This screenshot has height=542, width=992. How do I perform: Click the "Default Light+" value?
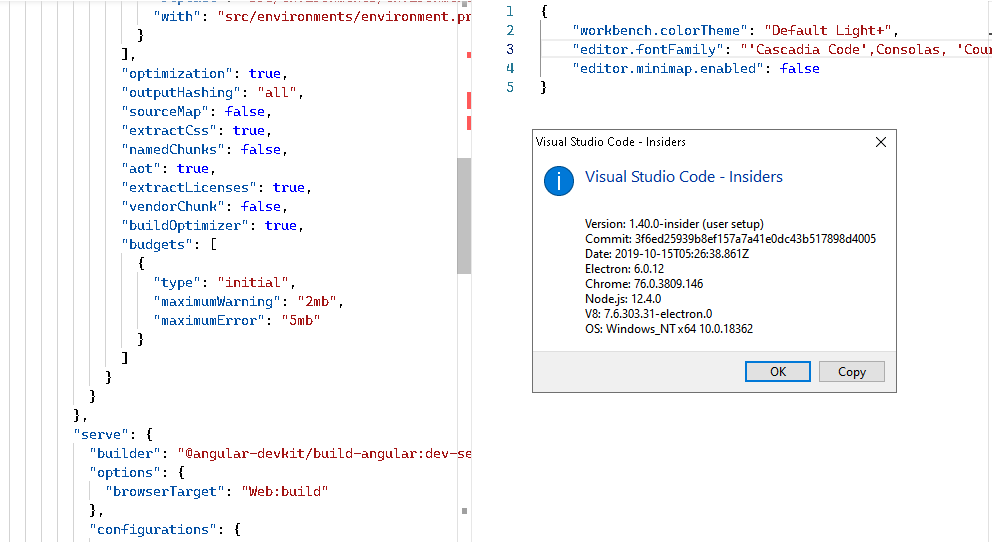pos(828,30)
